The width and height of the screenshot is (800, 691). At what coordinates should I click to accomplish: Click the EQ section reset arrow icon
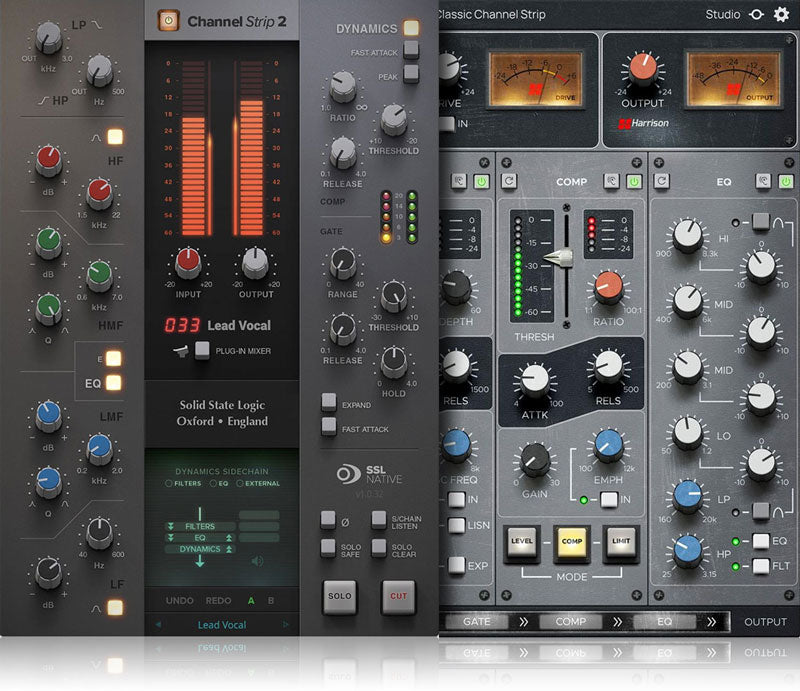(x=661, y=181)
